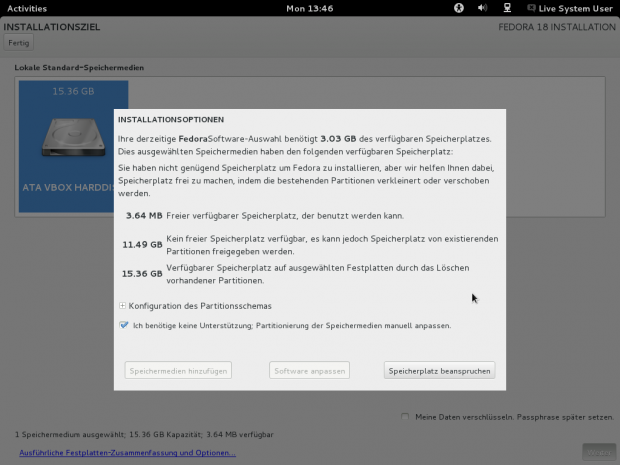Enable 'Meine Daten verschlüsseln' checkbox
Viewport: 620px width, 465px height.
pos(404,416)
